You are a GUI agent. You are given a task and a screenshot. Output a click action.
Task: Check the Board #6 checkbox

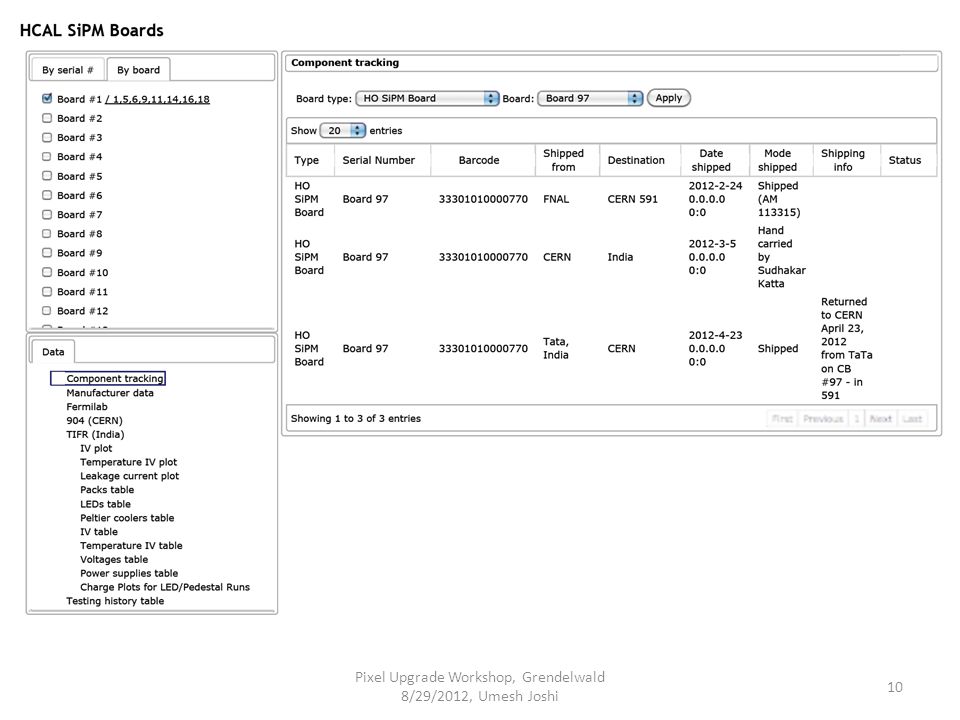click(x=47, y=195)
